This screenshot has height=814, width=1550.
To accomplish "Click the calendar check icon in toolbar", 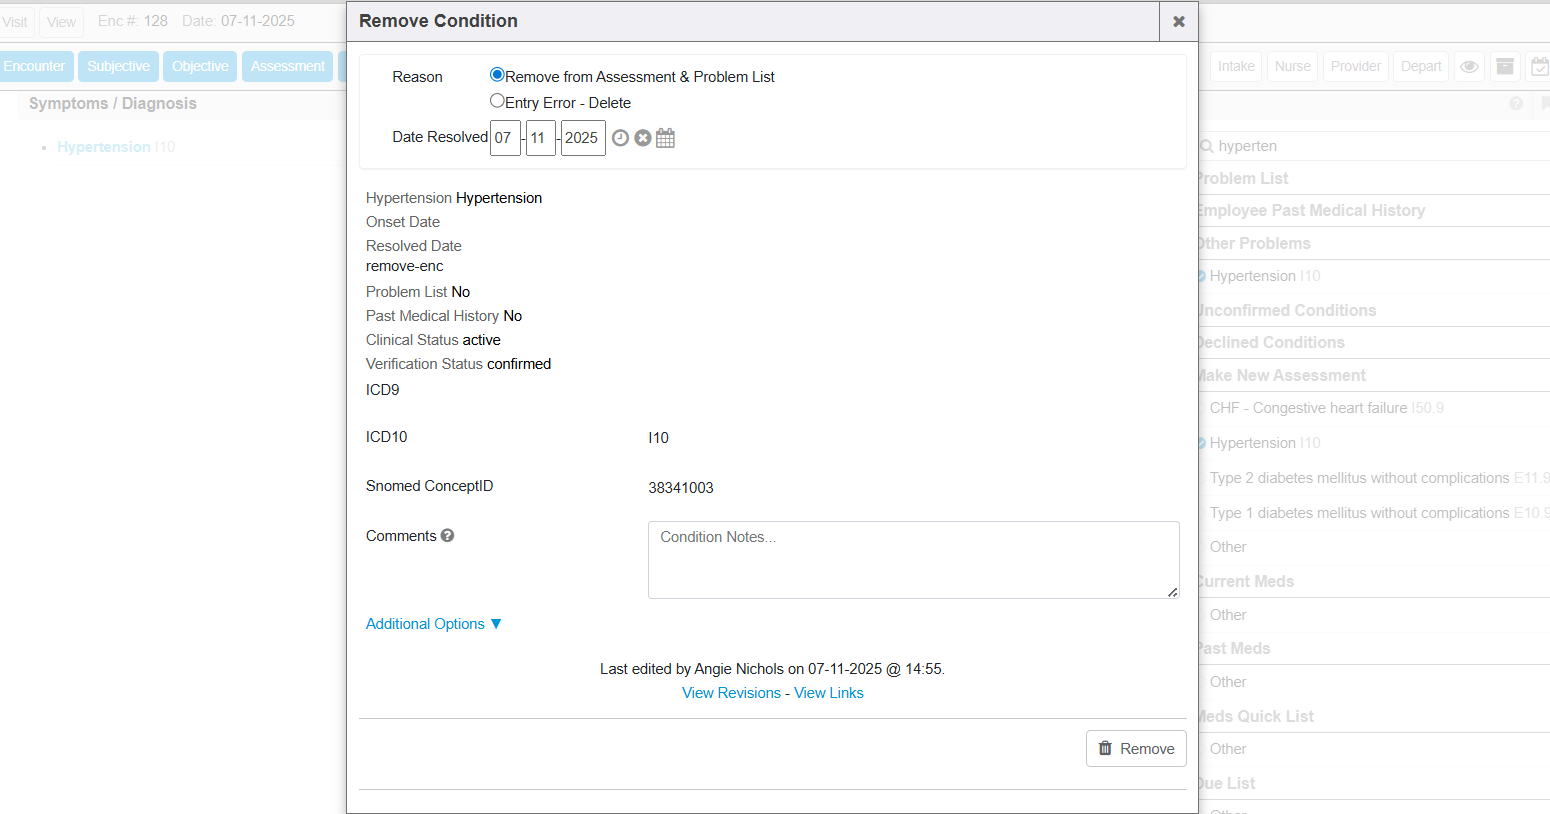I will 1540,67.
